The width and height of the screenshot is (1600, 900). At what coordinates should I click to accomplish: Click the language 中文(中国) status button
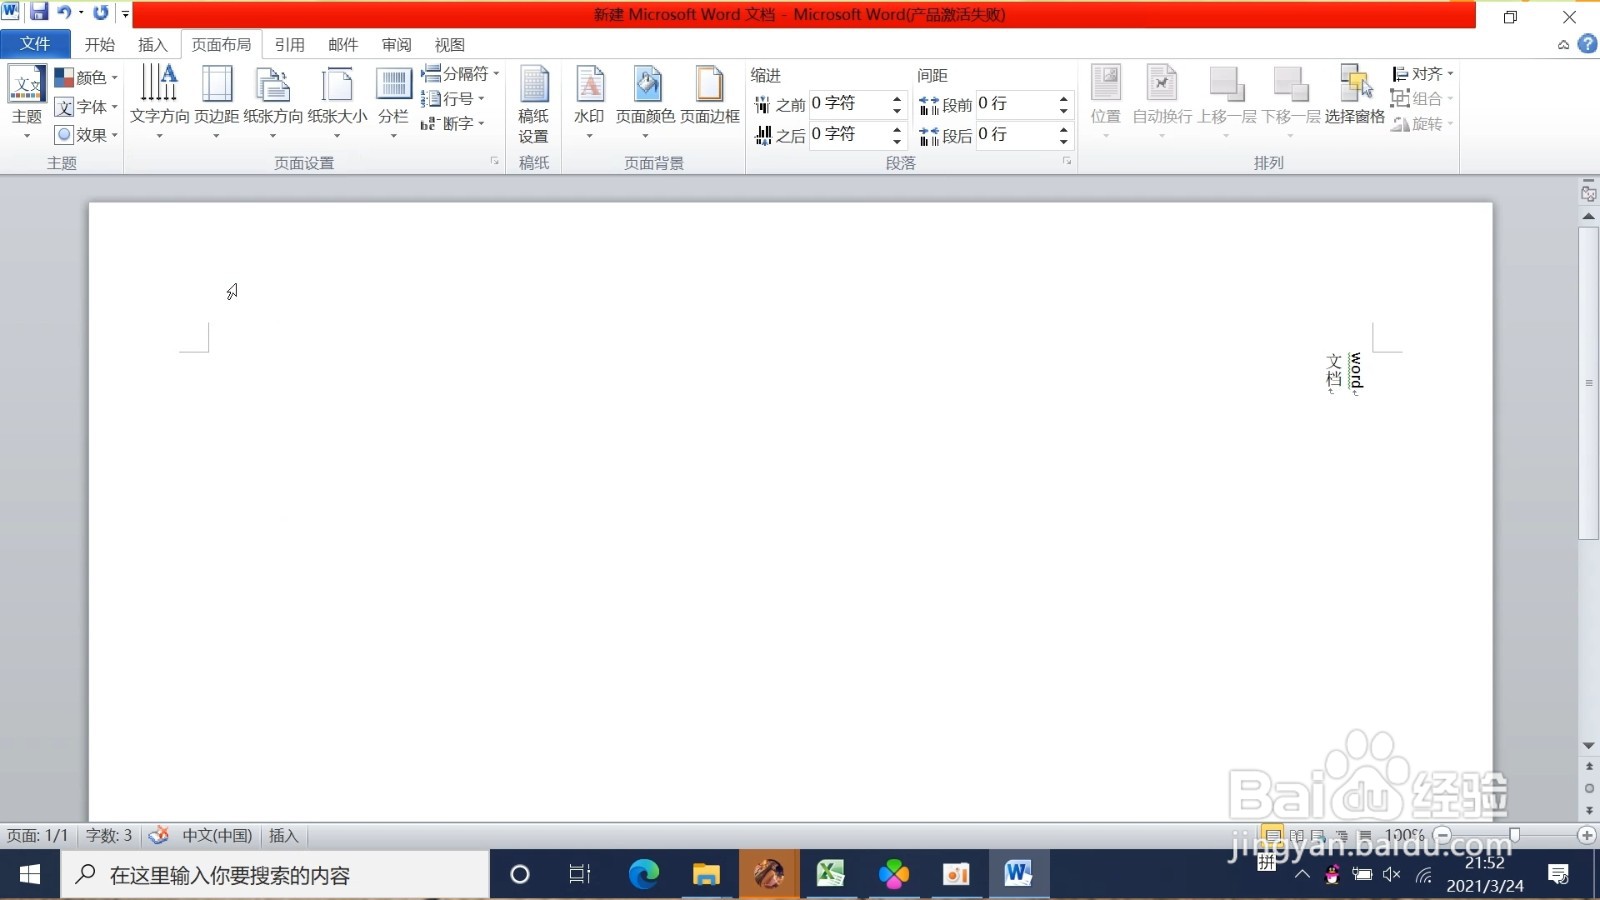(x=216, y=835)
